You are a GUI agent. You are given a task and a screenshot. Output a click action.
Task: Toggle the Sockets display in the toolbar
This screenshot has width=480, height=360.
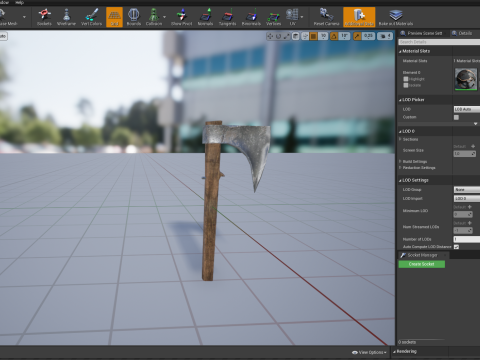(x=44, y=17)
